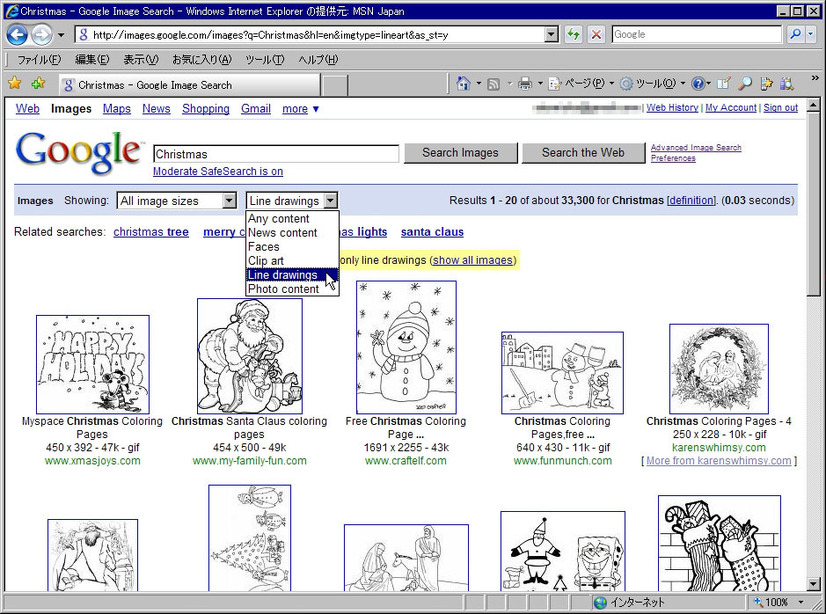The width and height of the screenshot is (826, 614).
Task: Click the Preferences link
Action: point(673,158)
